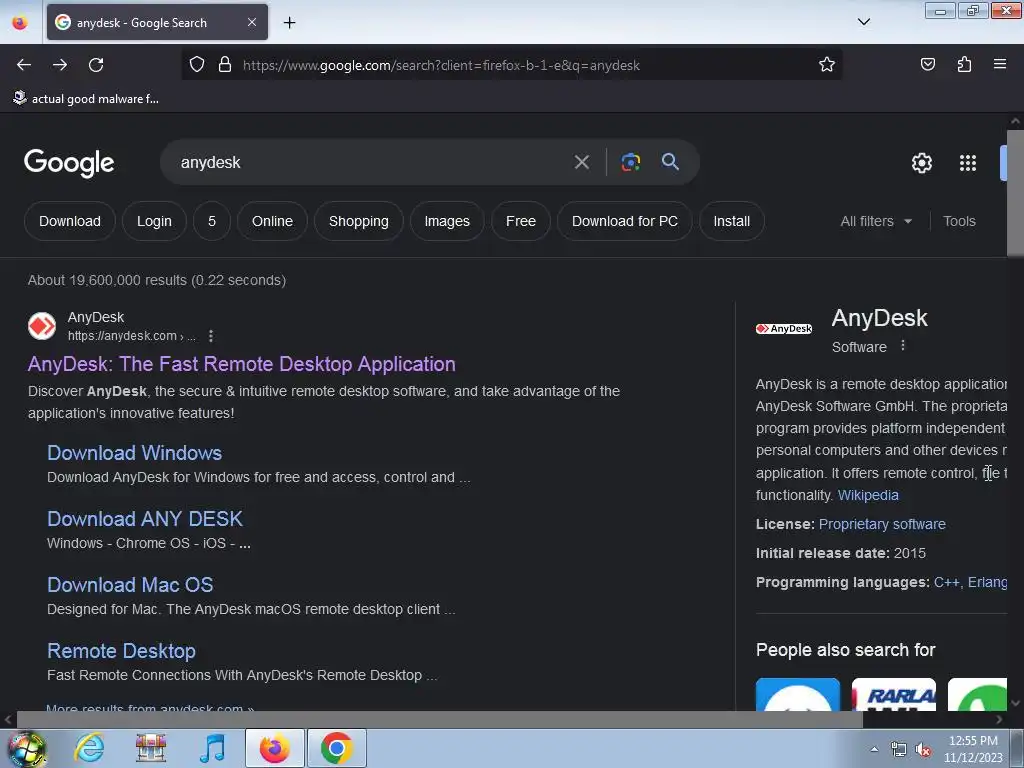Click the AnyDesk logo in the knowledge panel
The width and height of the screenshot is (1024, 768).
[x=784, y=328]
